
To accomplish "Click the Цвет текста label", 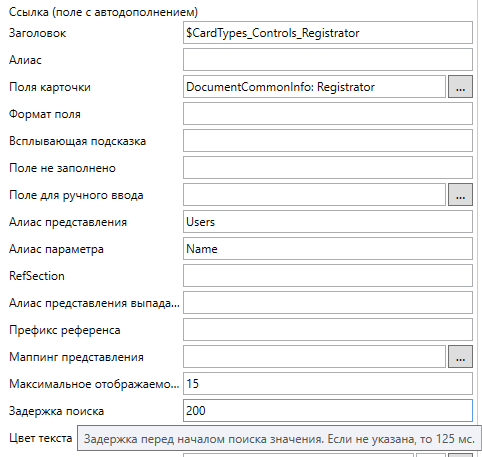I will (x=40, y=438).
